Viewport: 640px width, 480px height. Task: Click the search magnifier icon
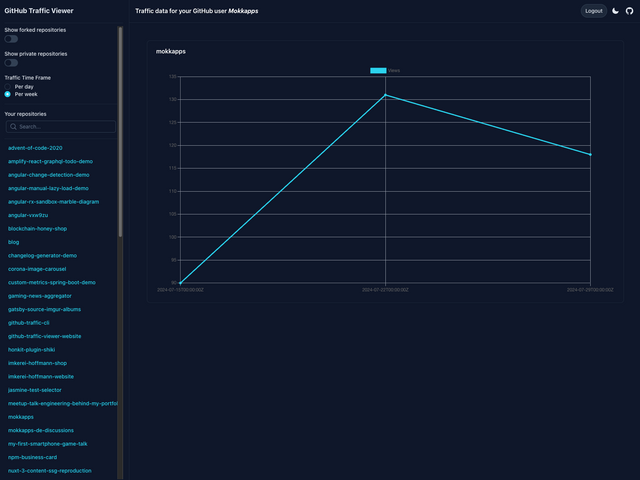coord(13,127)
